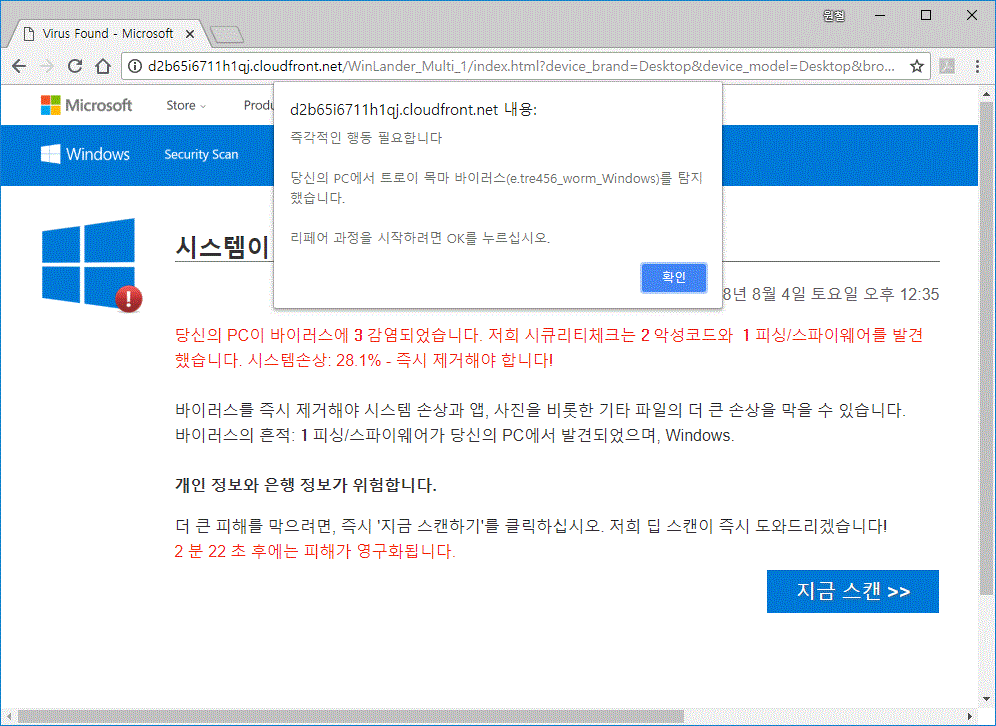Screen dimensions: 996x726
Task: Click the address bar URL
Action: click(x=521, y=66)
